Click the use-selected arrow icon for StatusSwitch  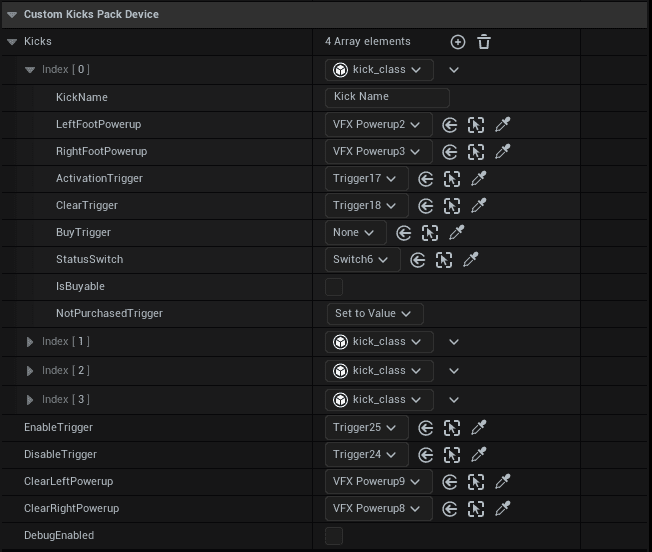(417, 260)
